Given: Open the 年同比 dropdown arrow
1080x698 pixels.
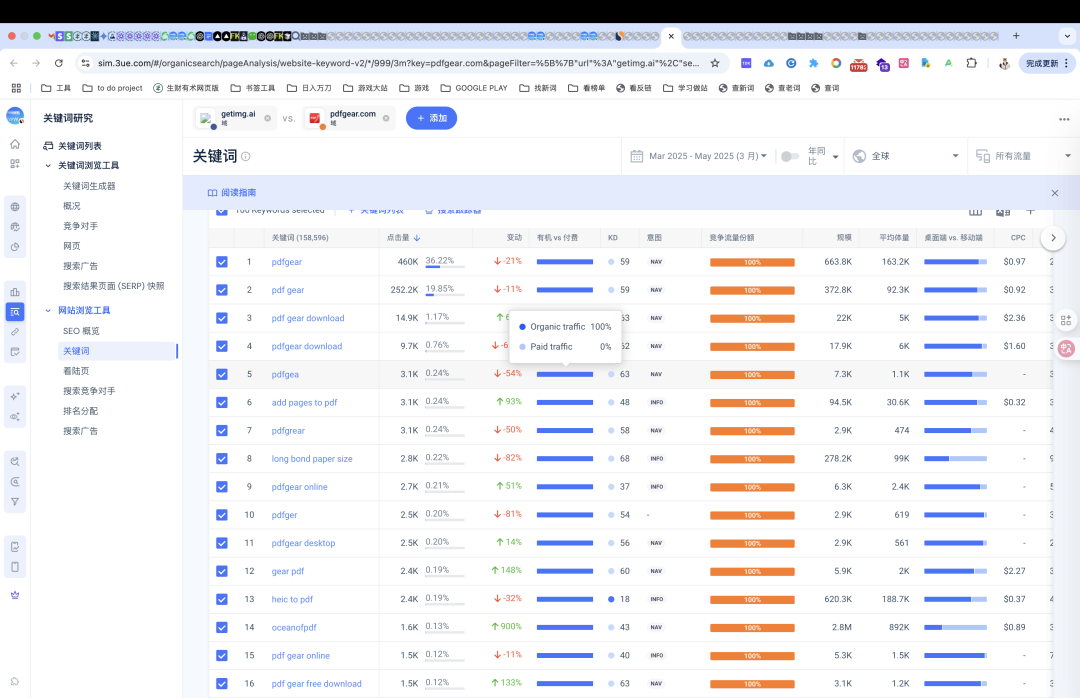Looking at the screenshot, I should pyautogui.click(x=835, y=157).
